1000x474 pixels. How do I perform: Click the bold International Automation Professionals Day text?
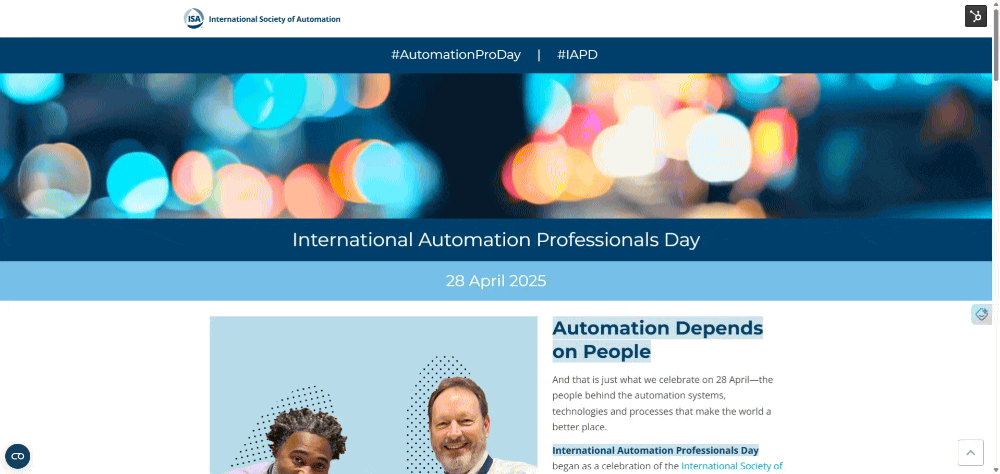click(x=656, y=450)
